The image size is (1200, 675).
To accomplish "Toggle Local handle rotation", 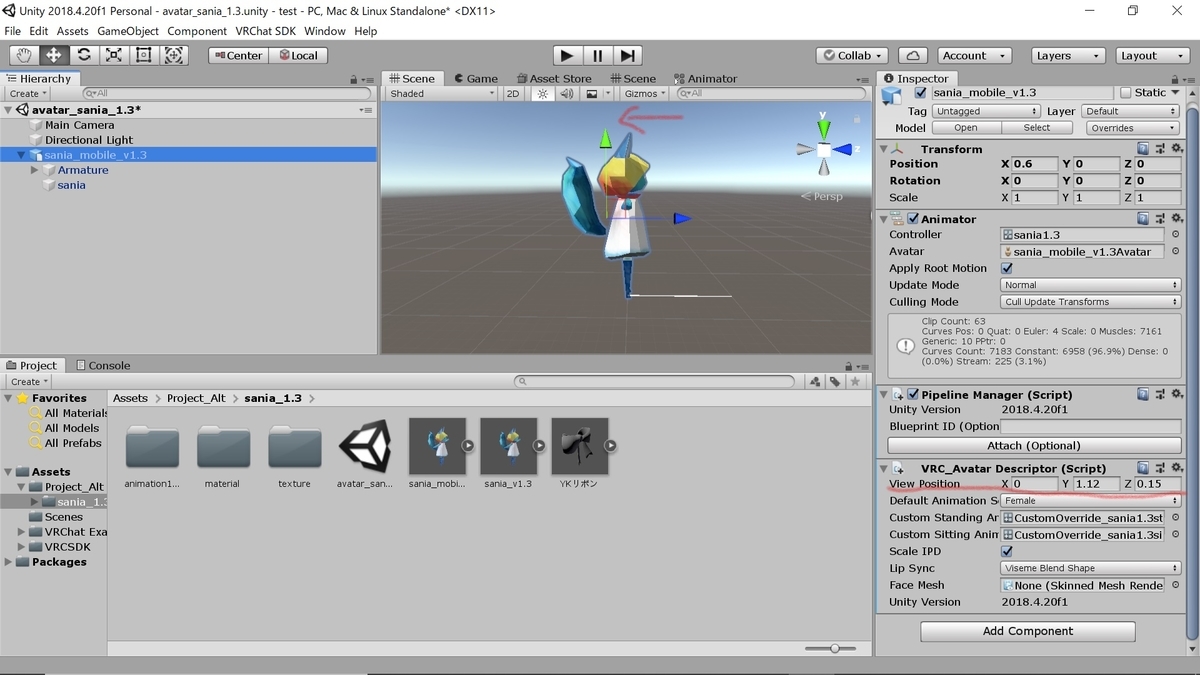I will [x=296, y=56].
